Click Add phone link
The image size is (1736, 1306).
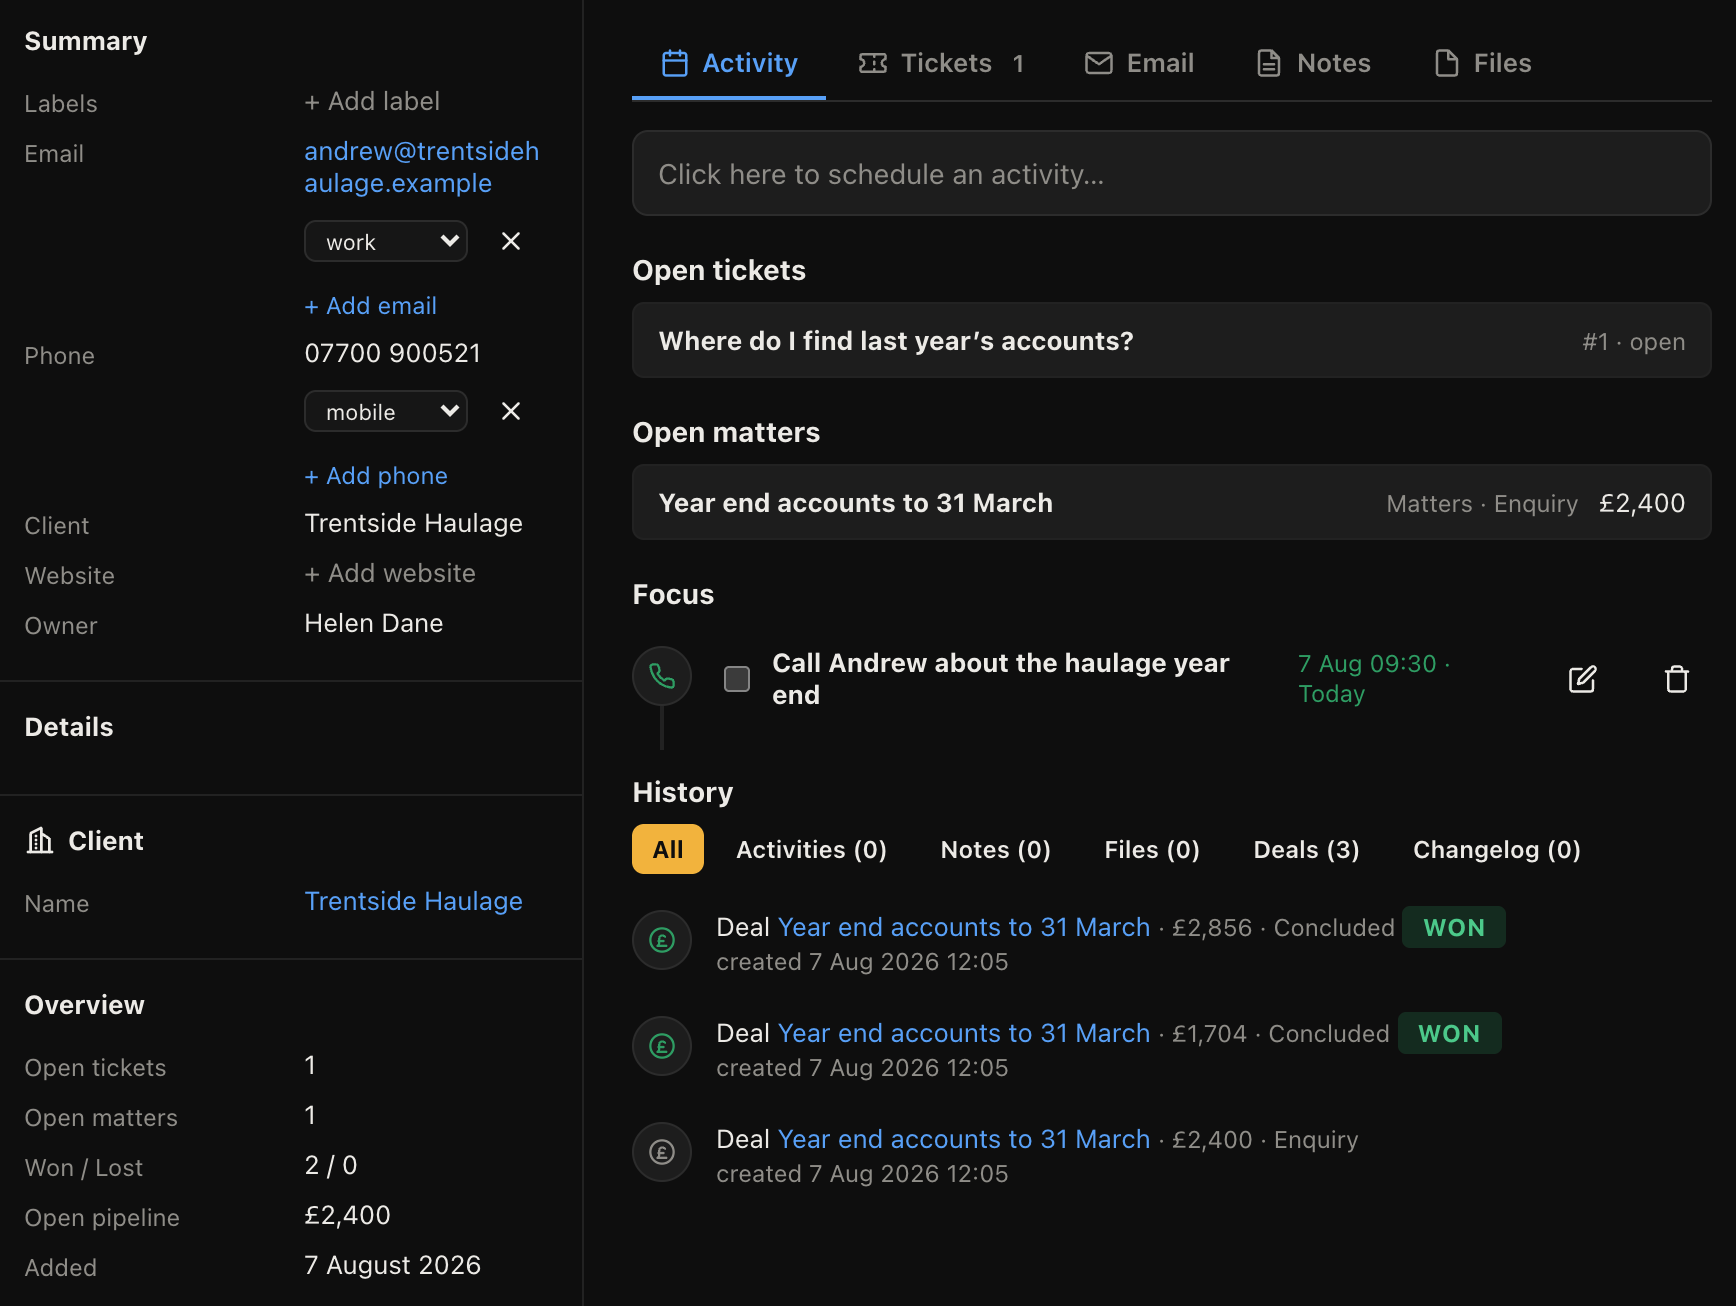click(x=376, y=475)
